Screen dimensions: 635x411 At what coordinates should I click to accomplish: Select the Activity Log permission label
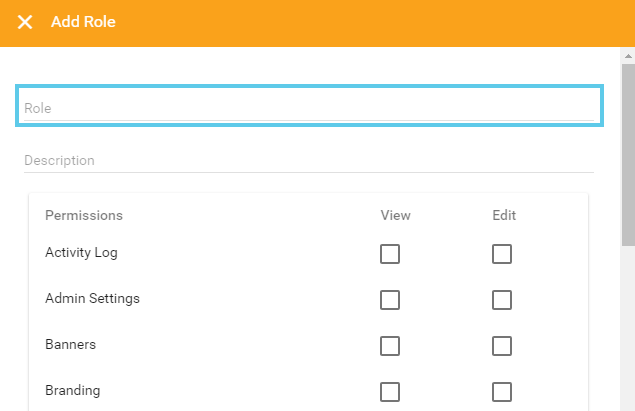tap(81, 253)
